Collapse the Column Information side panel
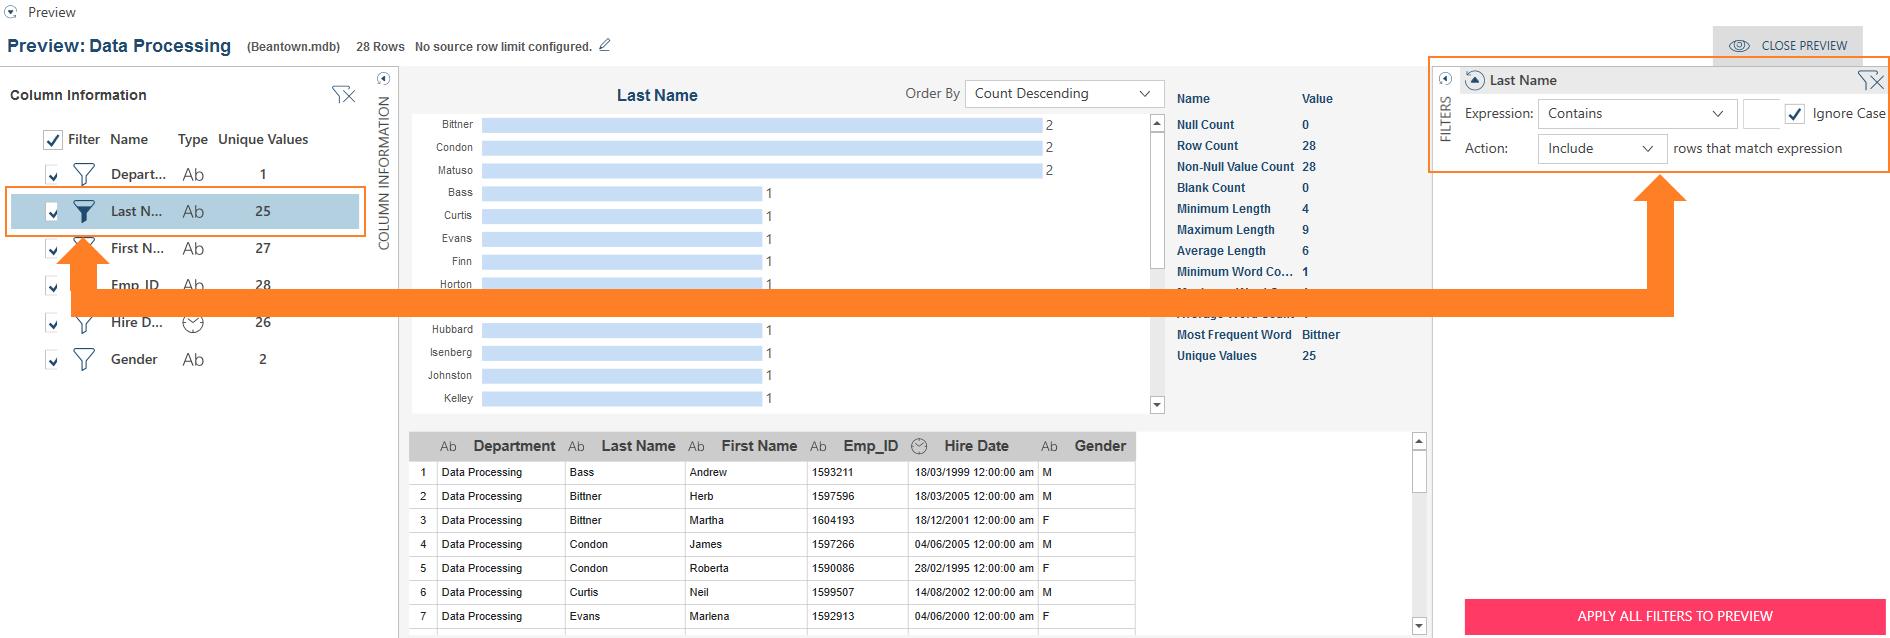This screenshot has width=1890, height=638. 383,79
